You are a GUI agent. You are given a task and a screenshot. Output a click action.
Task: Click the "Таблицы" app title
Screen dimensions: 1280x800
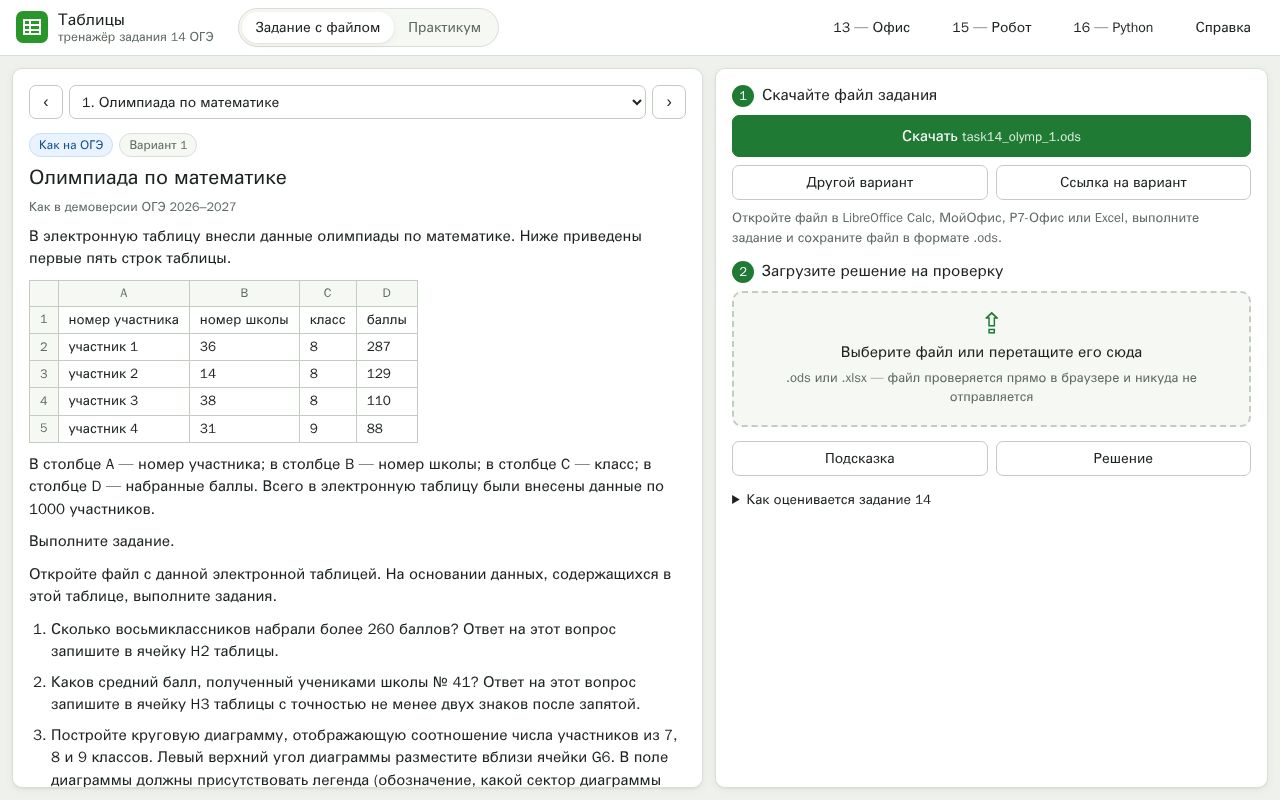[x=91, y=19]
